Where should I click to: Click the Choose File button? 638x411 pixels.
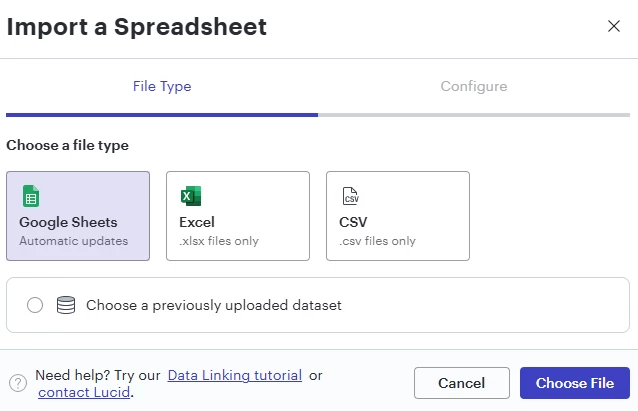575,383
